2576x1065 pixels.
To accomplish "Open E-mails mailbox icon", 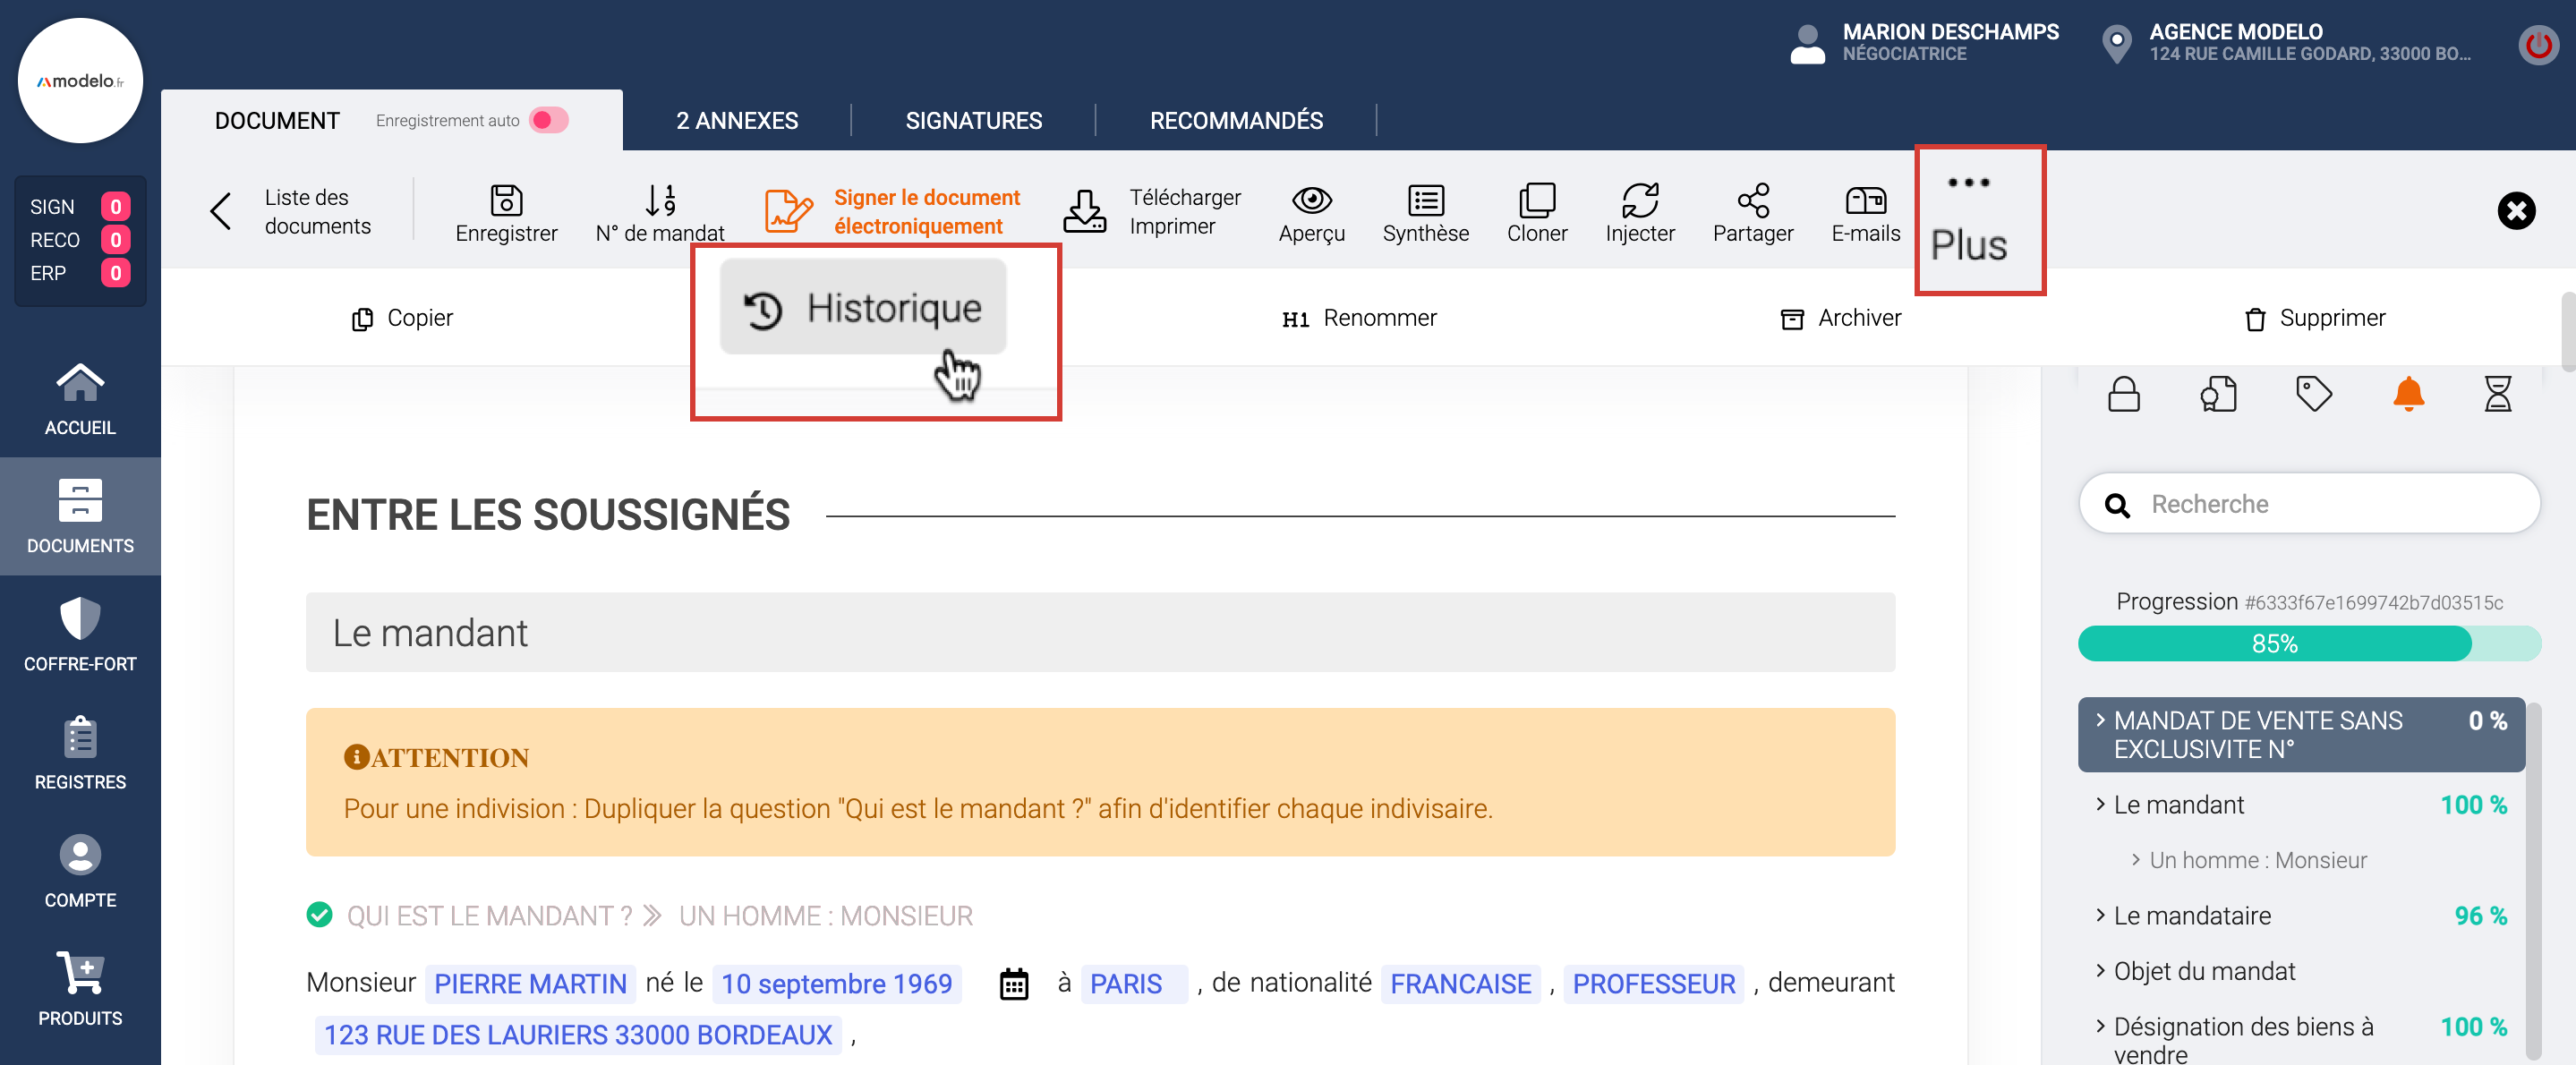I will [x=1865, y=201].
